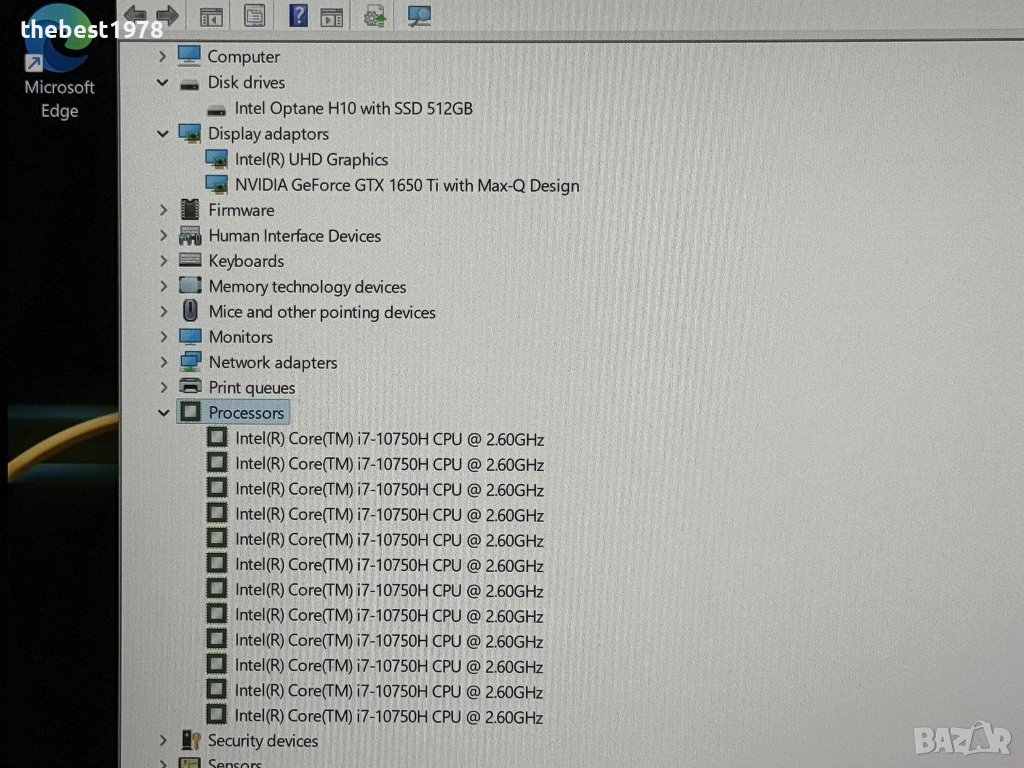Collapse the Display adaptors category
This screenshot has height=768, width=1024.
pos(163,134)
